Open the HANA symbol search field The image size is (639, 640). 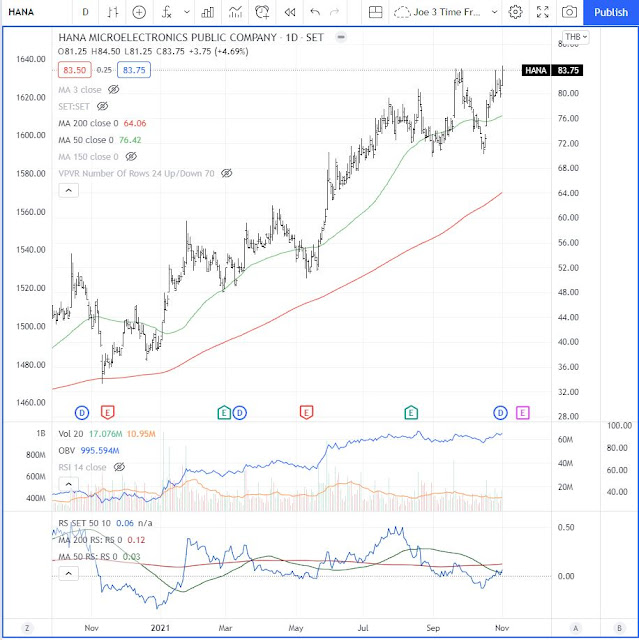tap(21, 12)
